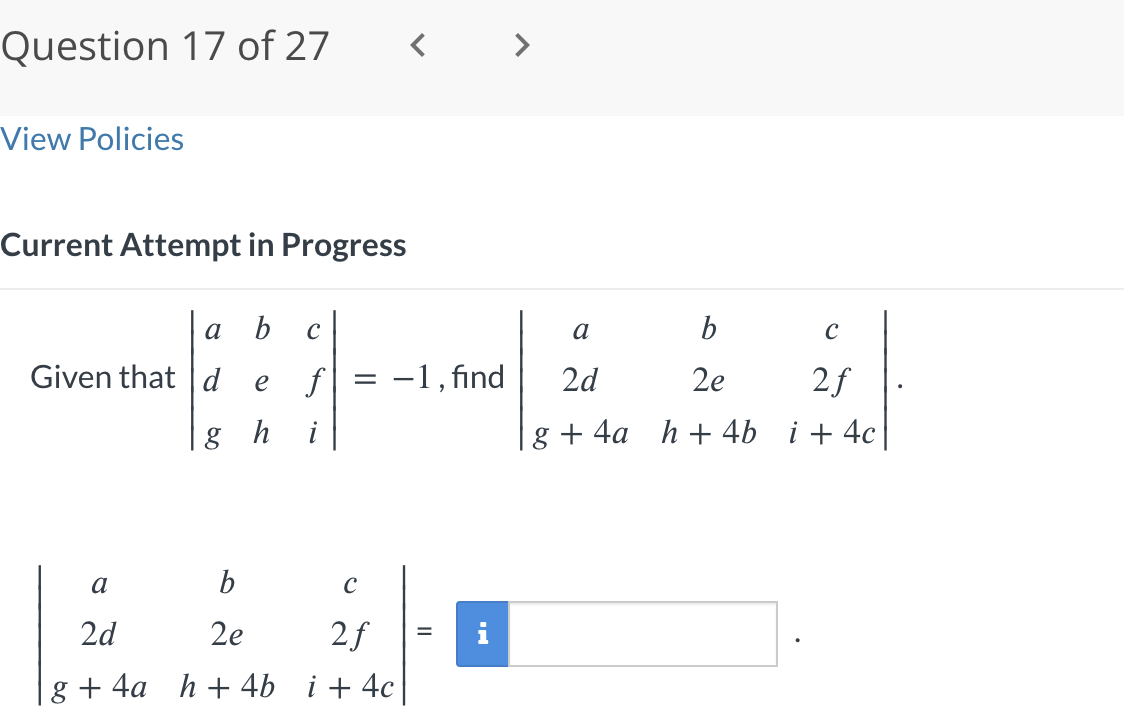Click the right navigation arrow near question counter
This screenshot has width=1124, height=720.
[521, 44]
